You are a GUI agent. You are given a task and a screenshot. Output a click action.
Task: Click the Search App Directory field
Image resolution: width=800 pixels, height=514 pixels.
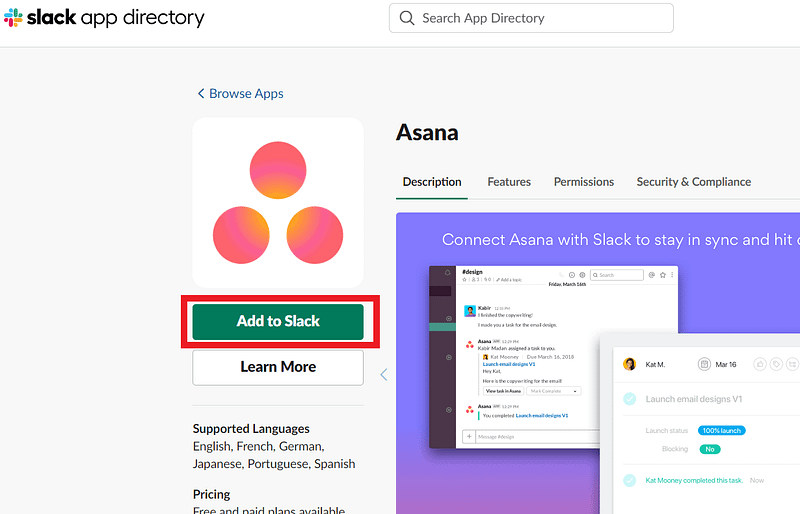point(531,18)
